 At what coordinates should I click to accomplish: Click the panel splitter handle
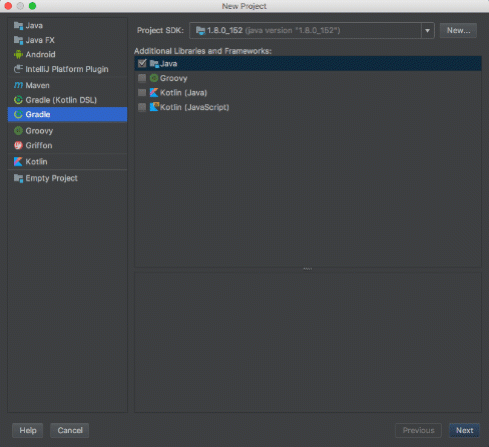pyautogui.click(x=307, y=269)
